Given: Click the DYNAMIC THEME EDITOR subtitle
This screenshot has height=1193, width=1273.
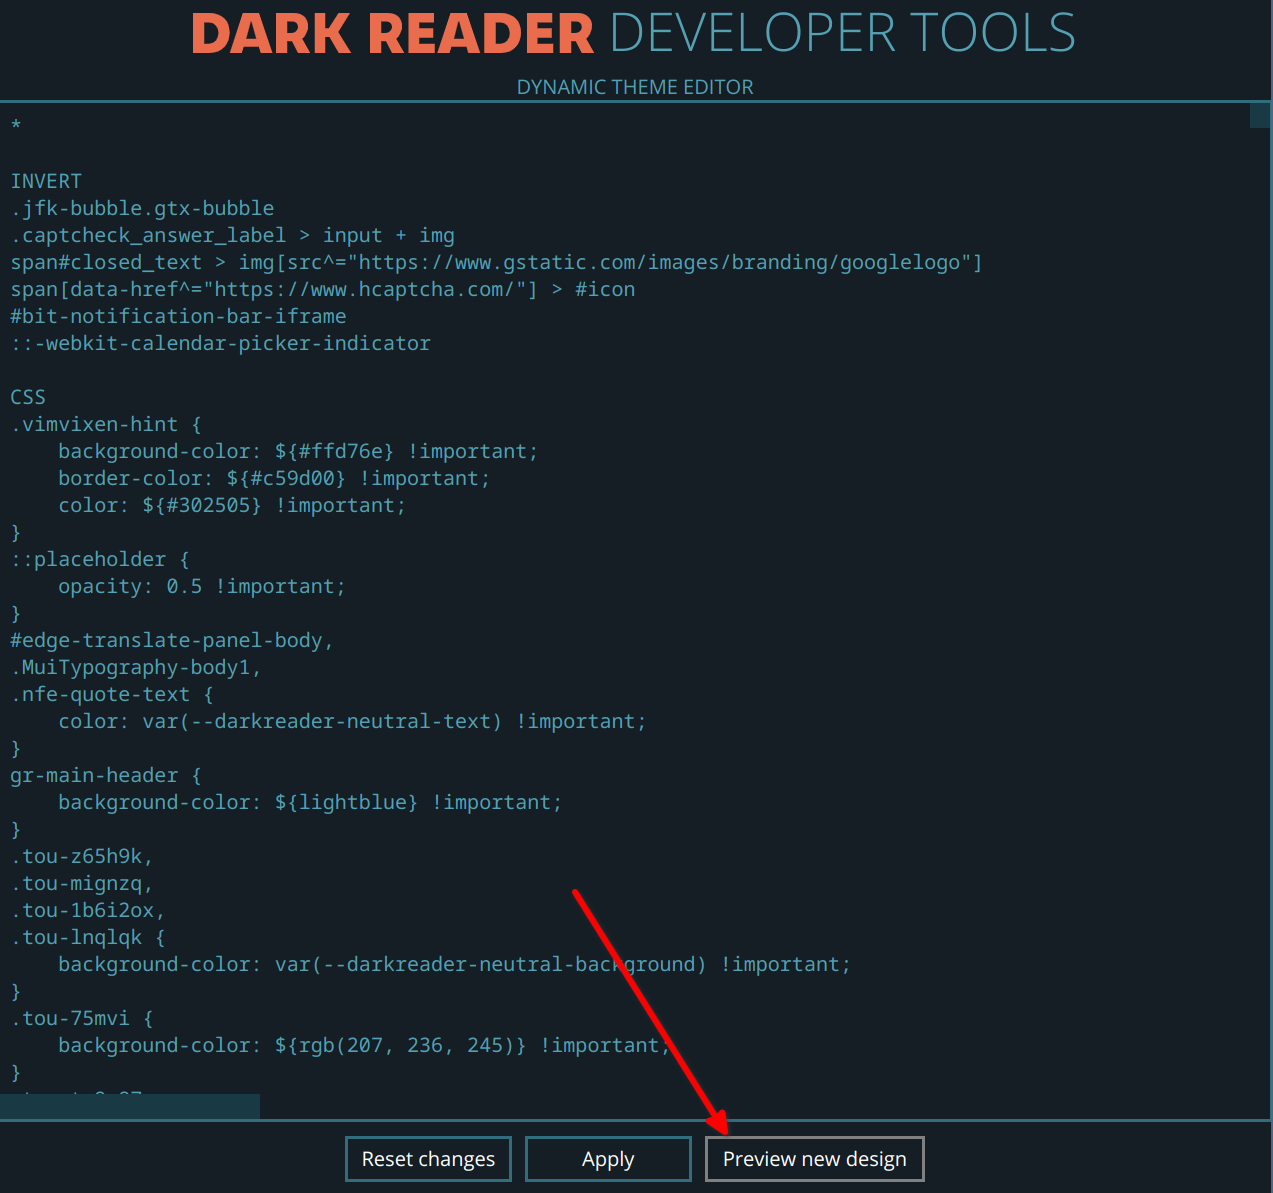Looking at the screenshot, I should pyautogui.click(x=634, y=87).
